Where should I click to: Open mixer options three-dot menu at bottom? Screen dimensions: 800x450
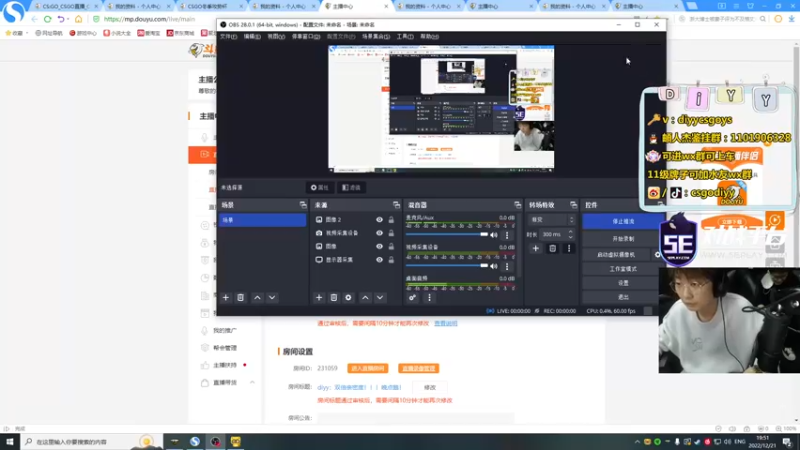429,297
